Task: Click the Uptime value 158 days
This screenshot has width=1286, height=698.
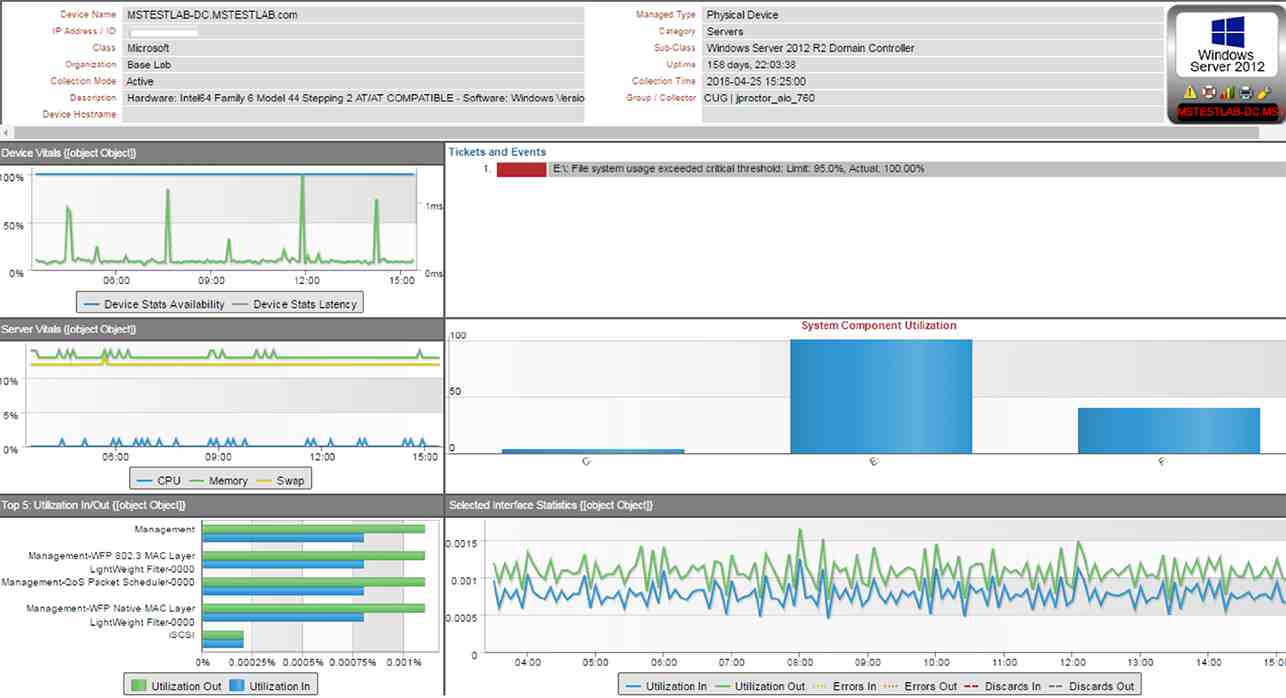Action: click(932, 65)
